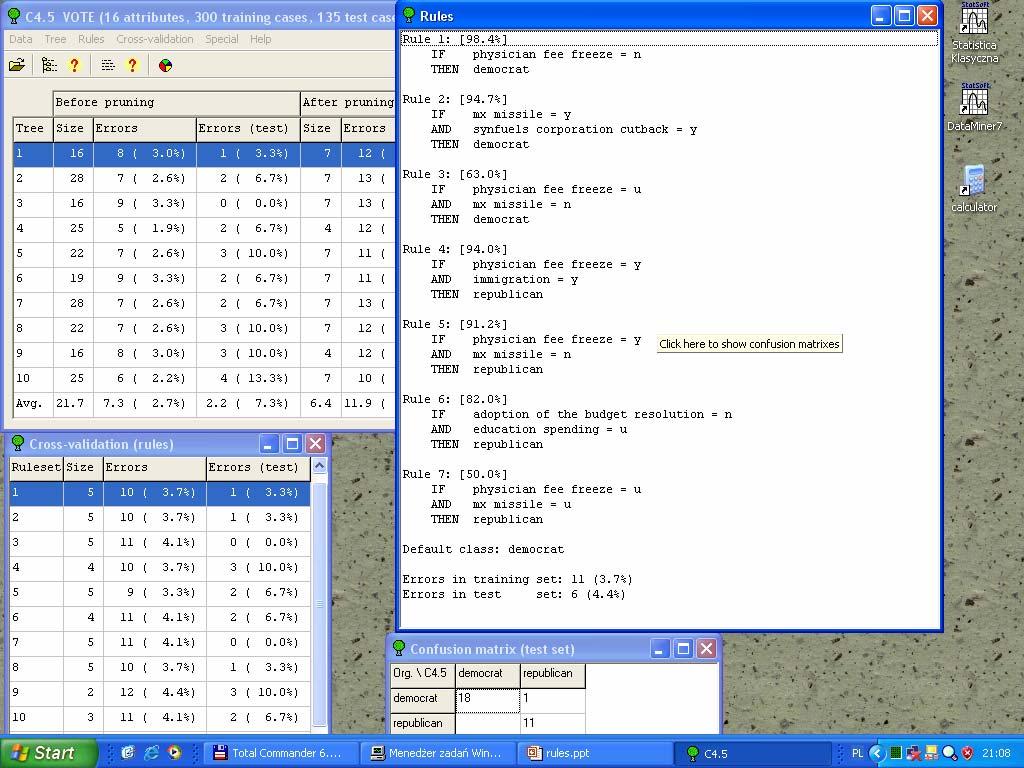Click the build decision tree toolbar icon
1024x768 pixels.
click(49, 65)
